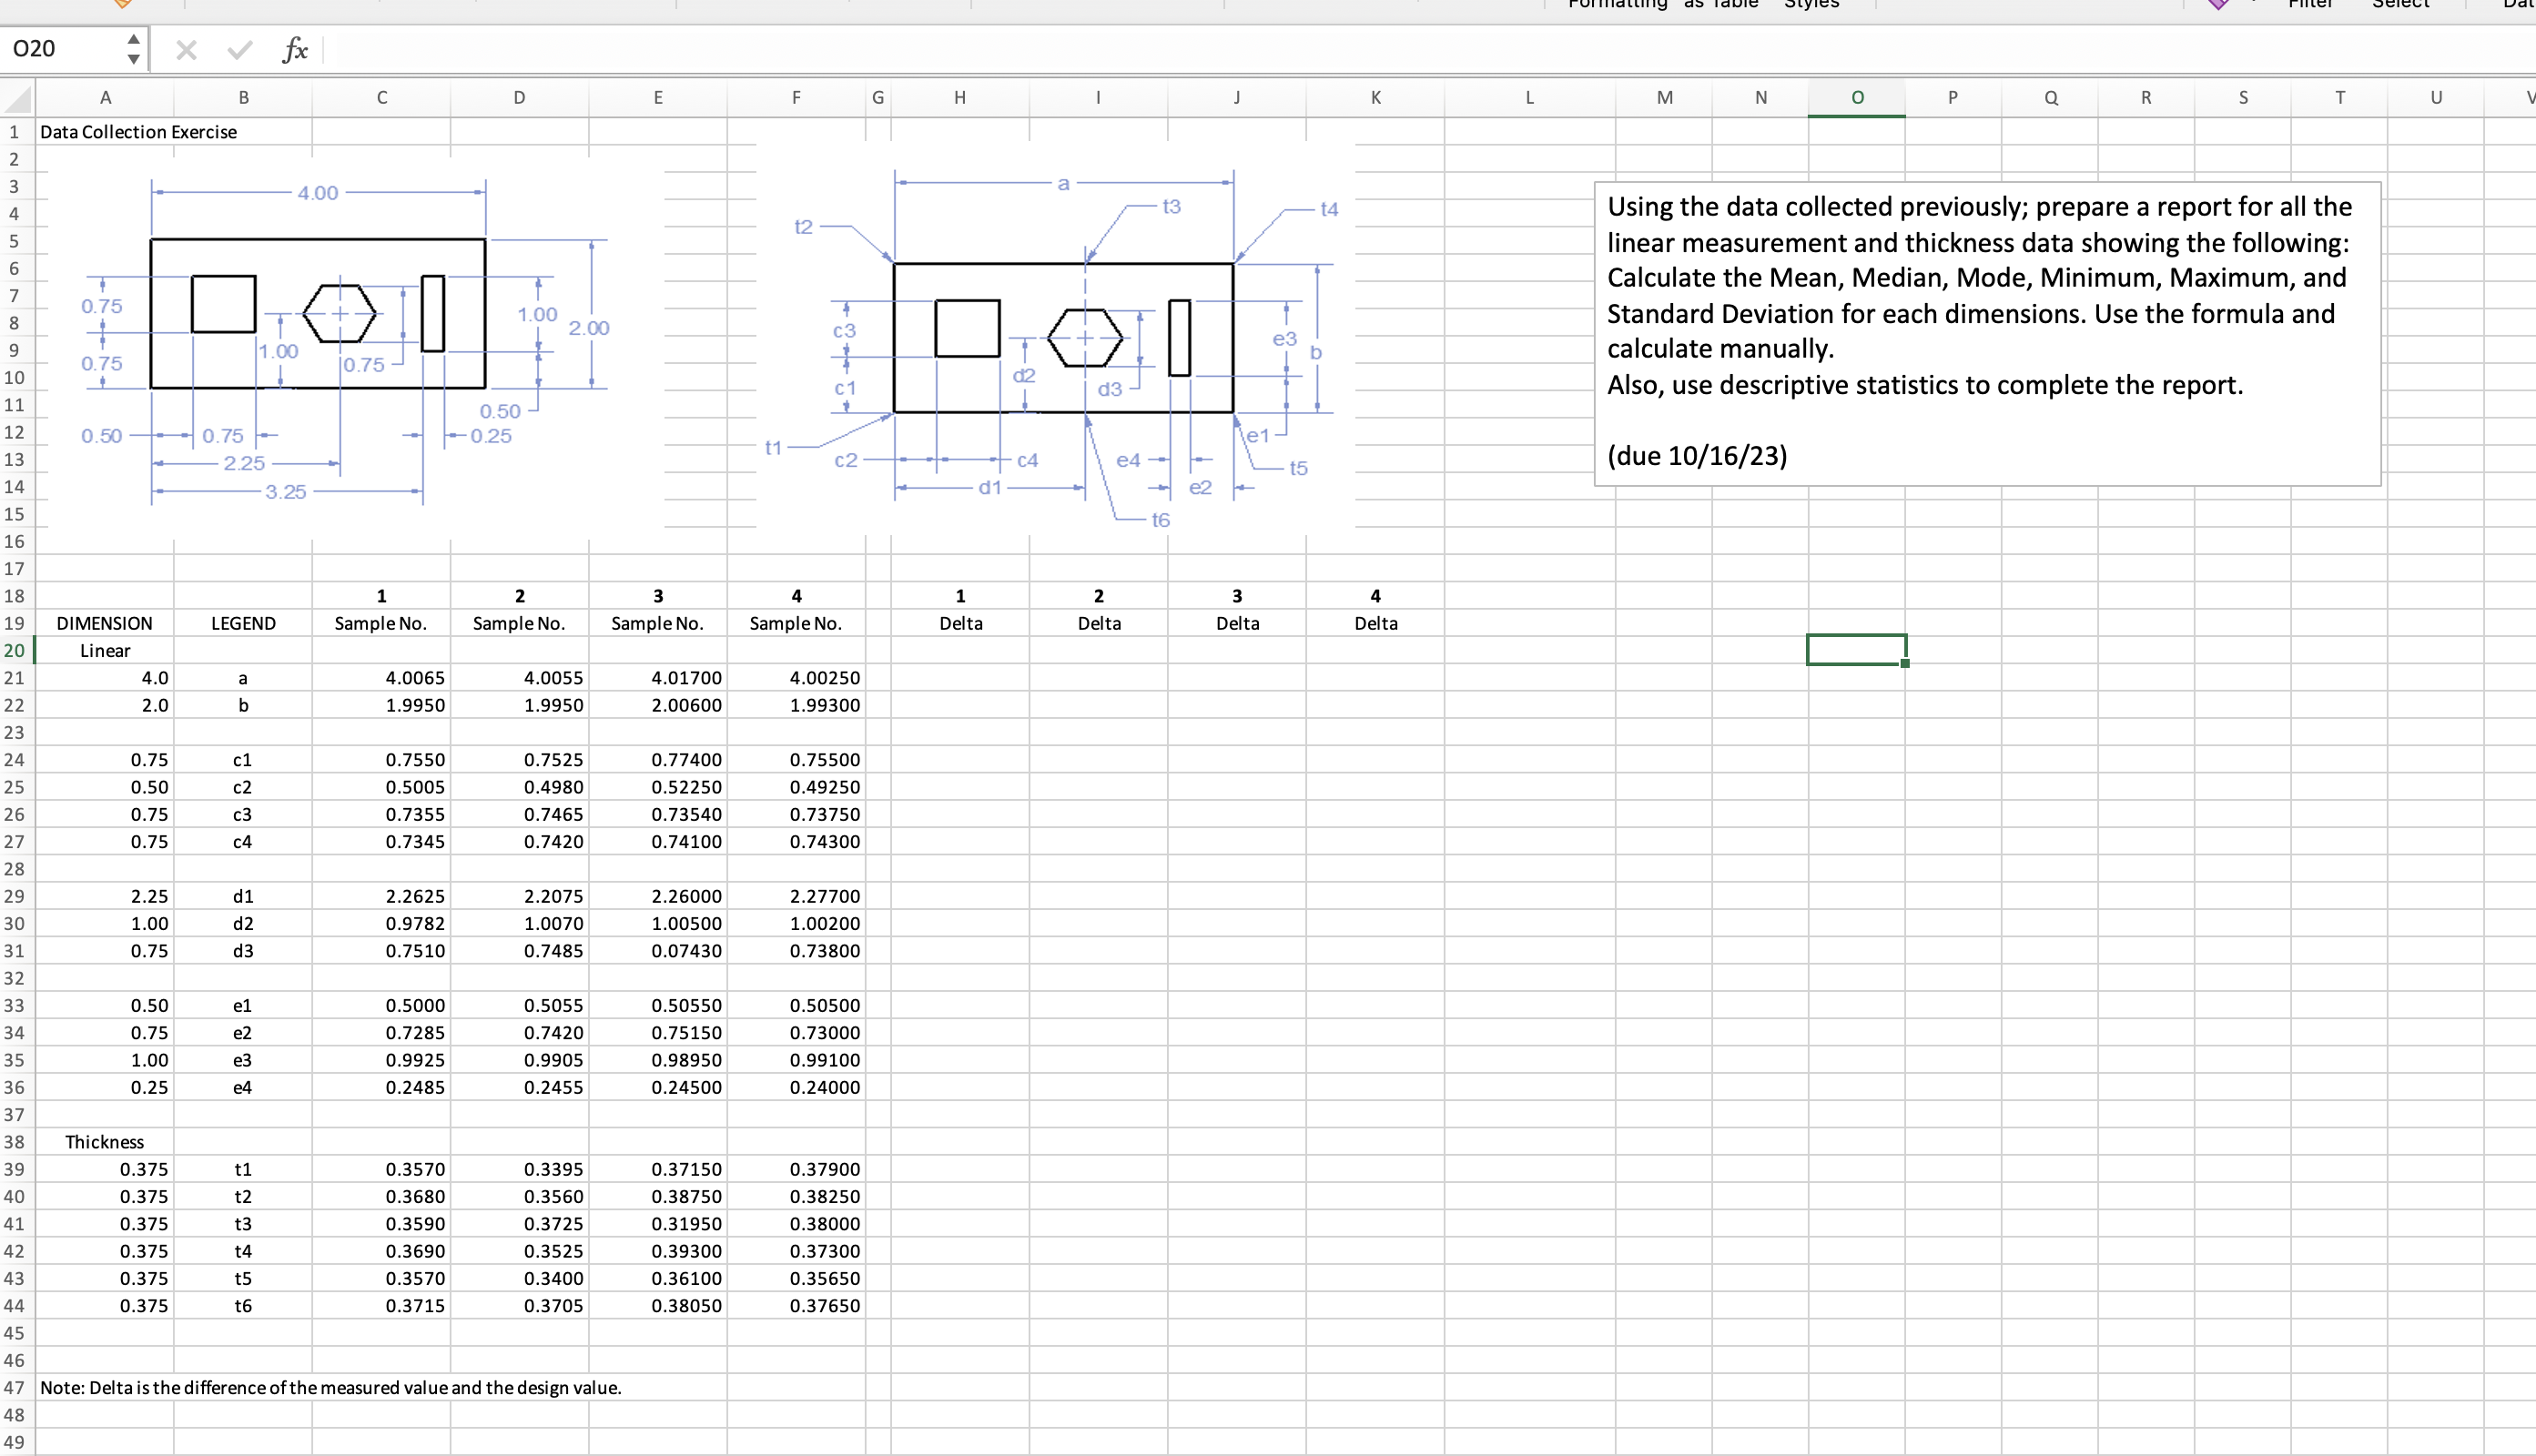Viewport: 2536px width, 1456px height.
Task: Click the first Delta header cell
Action: (x=960, y=623)
